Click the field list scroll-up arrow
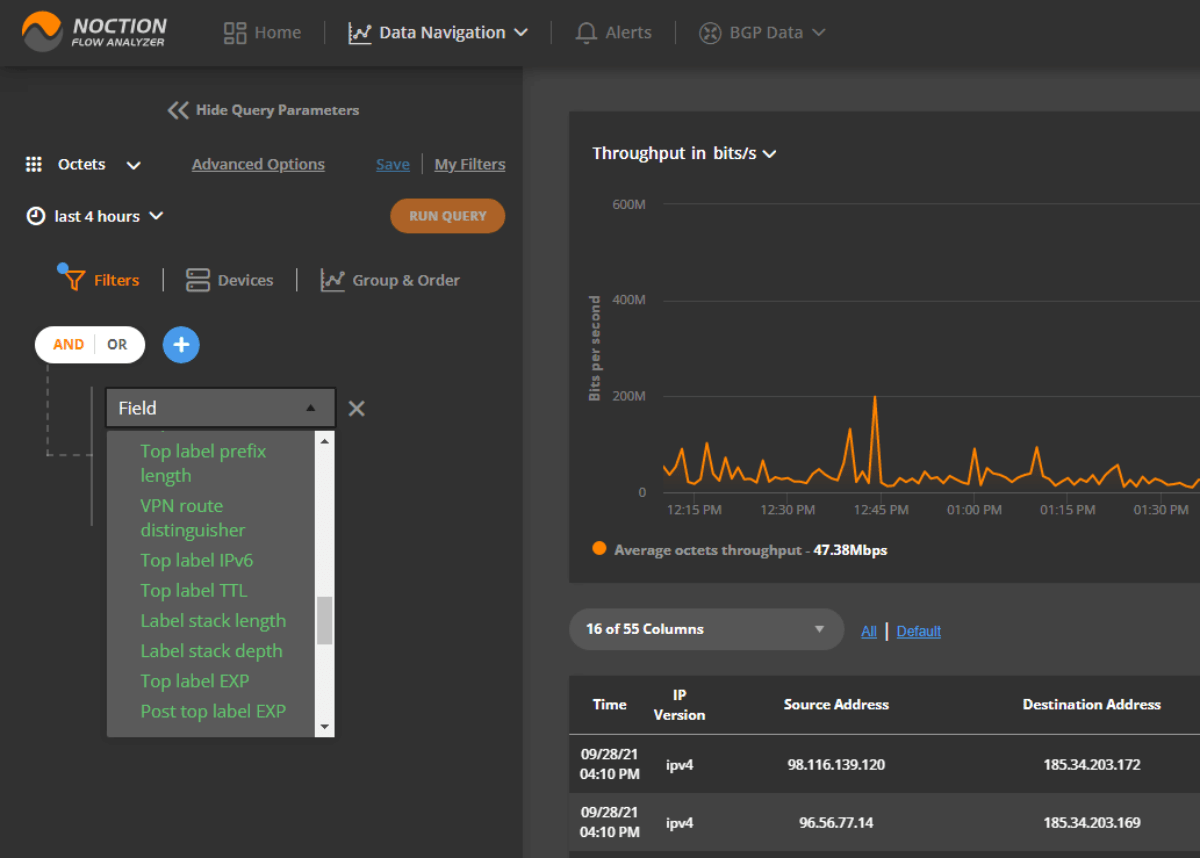 tap(324, 440)
